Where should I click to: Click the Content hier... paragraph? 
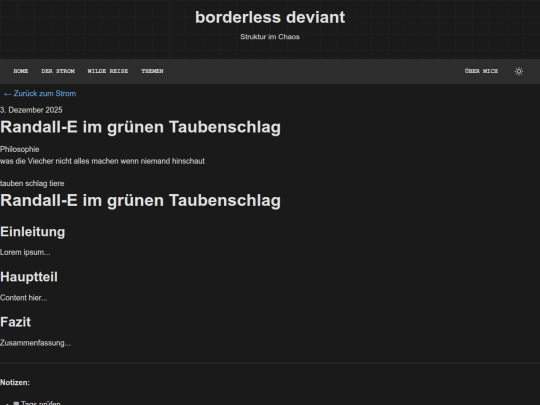click(x=24, y=298)
